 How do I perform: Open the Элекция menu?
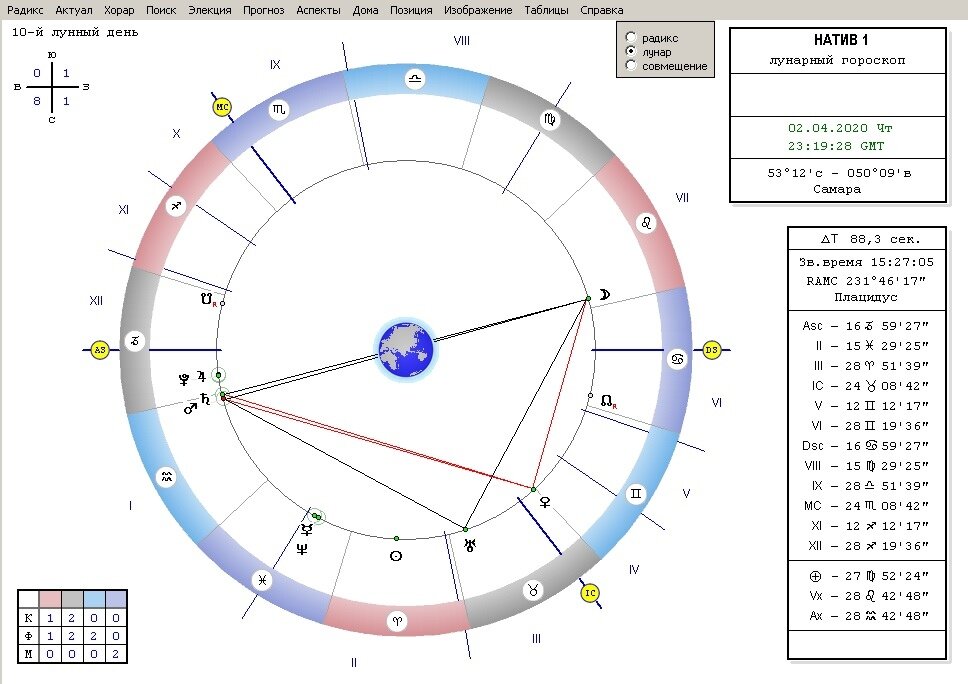[x=210, y=10]
